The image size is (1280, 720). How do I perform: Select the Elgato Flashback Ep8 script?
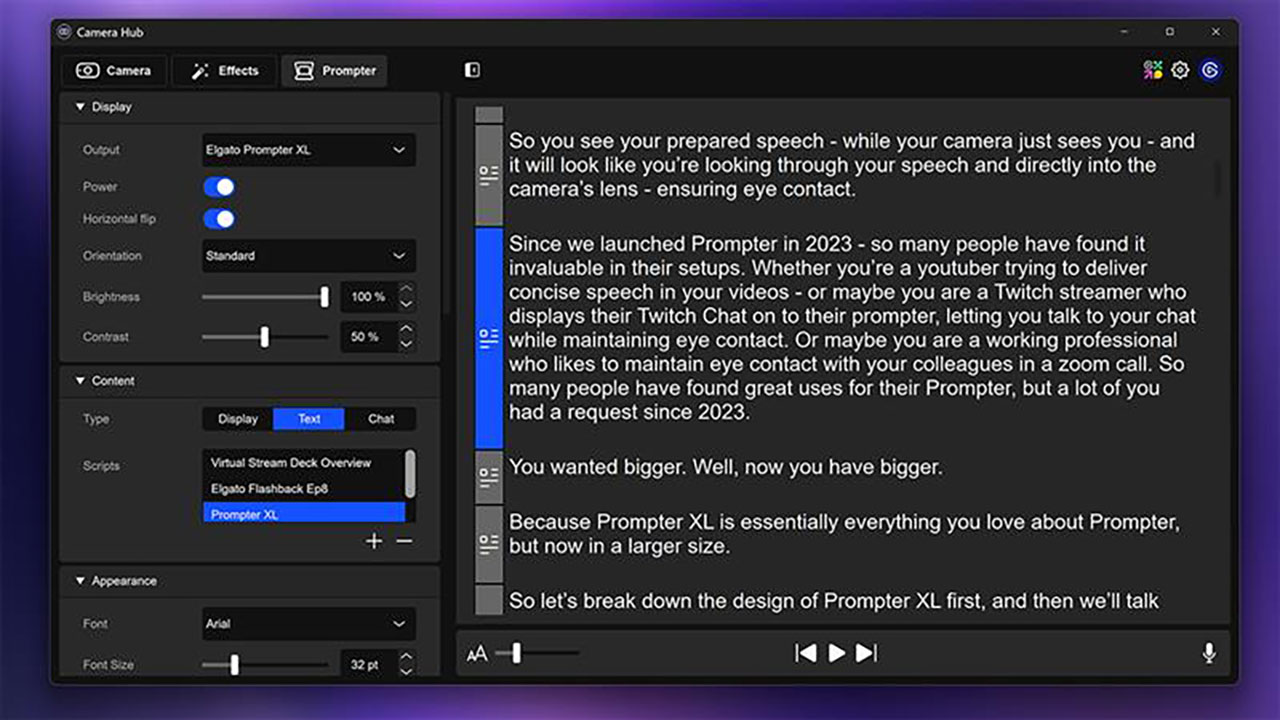click(x=269, y=489)
